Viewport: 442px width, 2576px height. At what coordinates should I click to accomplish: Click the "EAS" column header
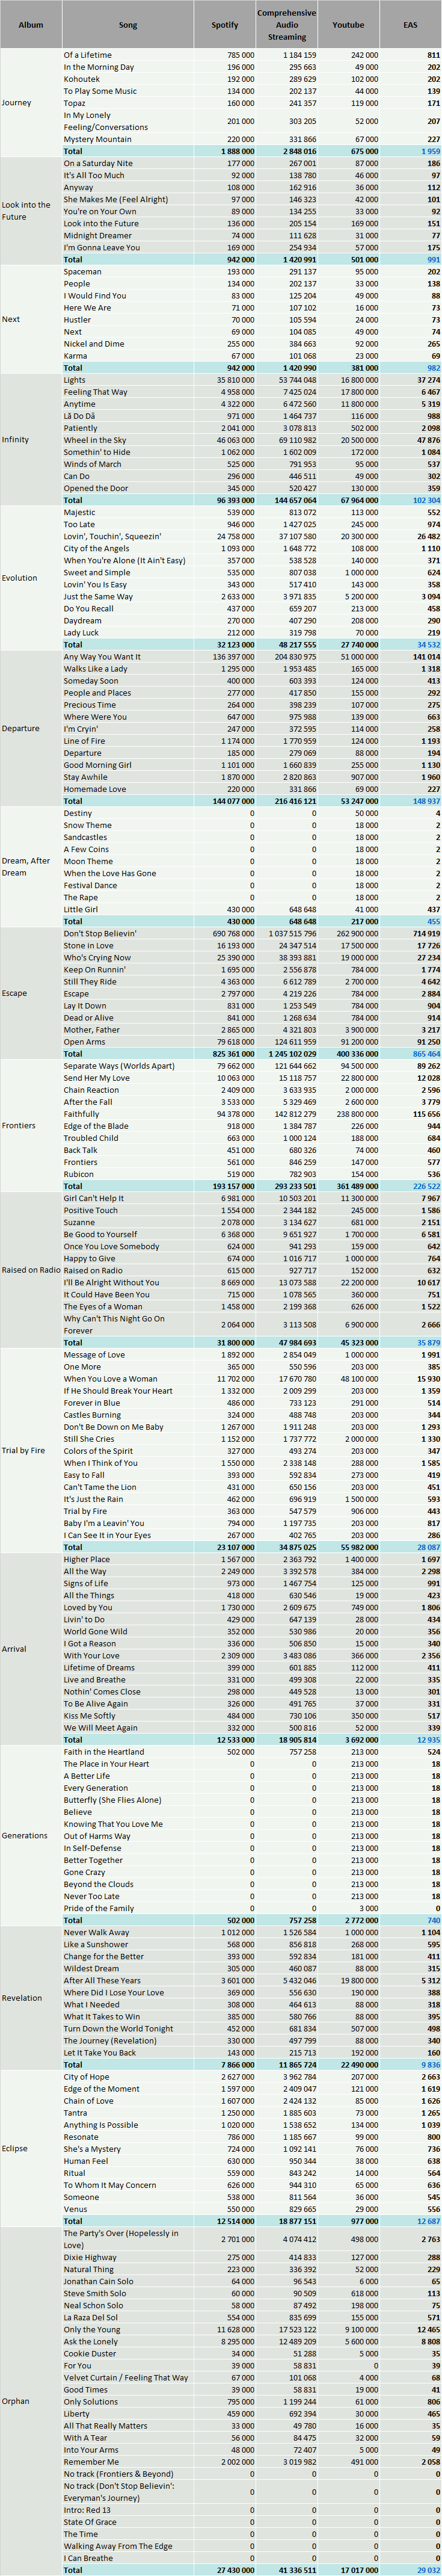pos(411,24)
